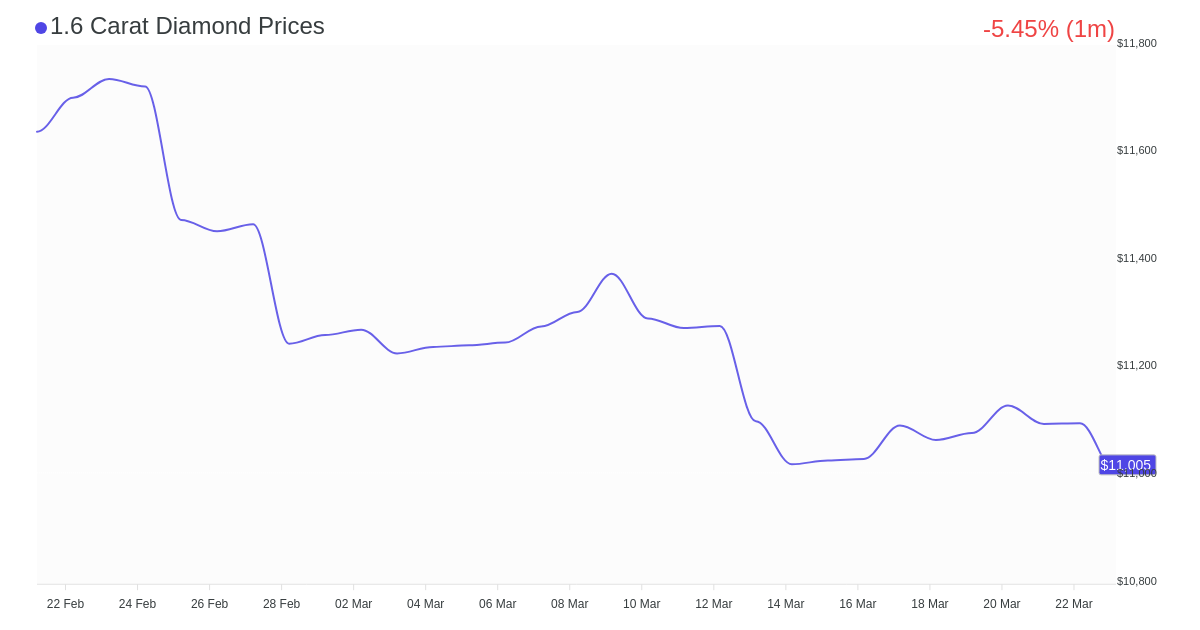Click the 1.6 Carat Diamond Prices title

click(187, 26)
